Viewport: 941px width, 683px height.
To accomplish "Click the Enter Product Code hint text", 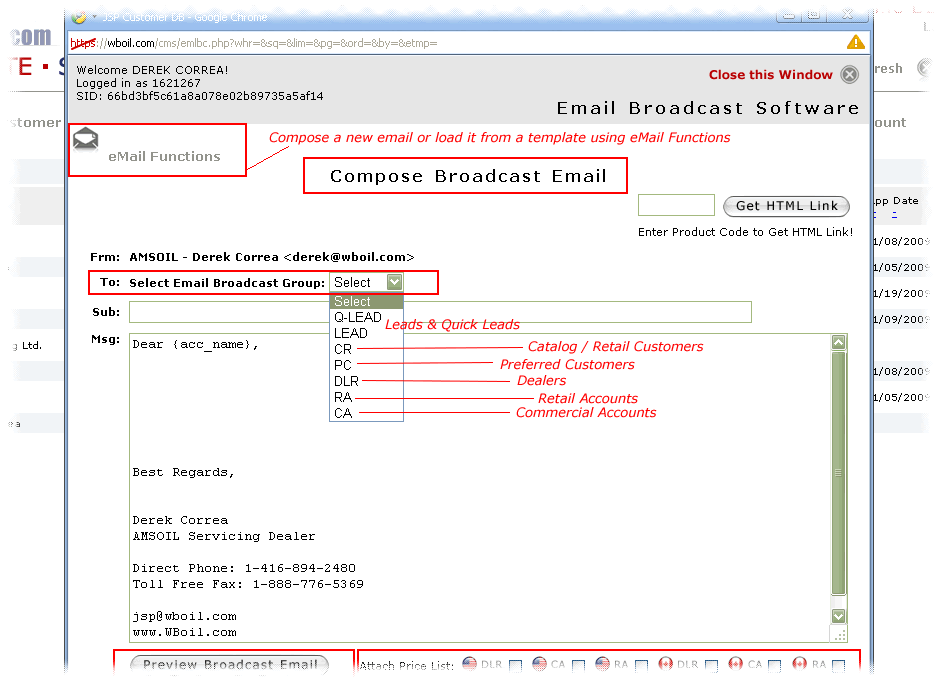I will tap(745, 232).
